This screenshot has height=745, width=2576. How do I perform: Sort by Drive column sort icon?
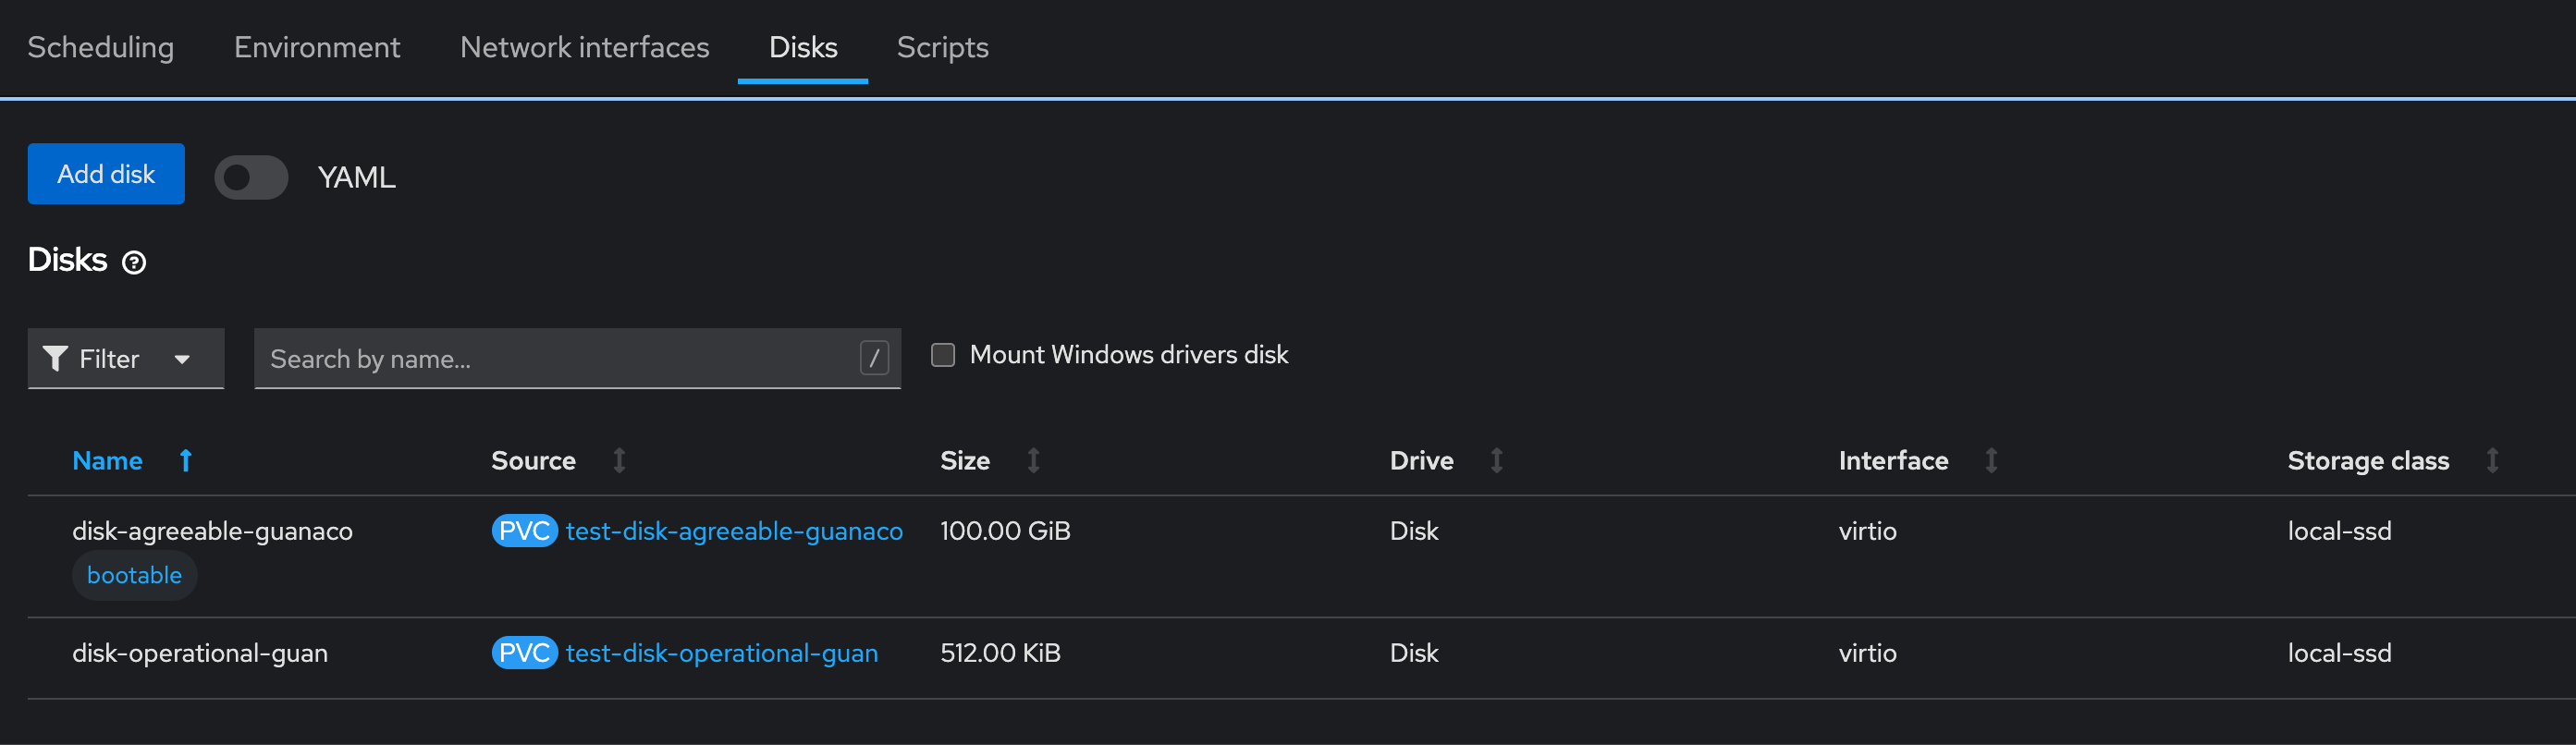click(x=1496, y=460)
